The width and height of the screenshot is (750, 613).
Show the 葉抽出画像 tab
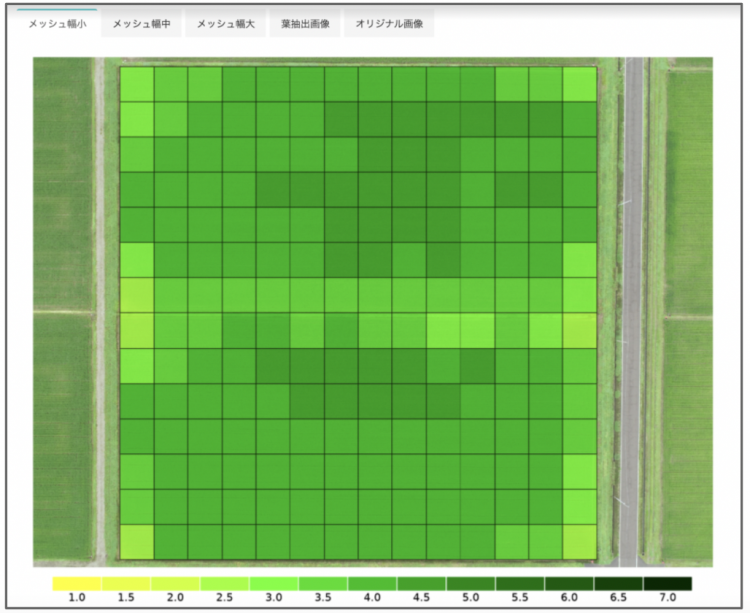[x=305, y=23]
